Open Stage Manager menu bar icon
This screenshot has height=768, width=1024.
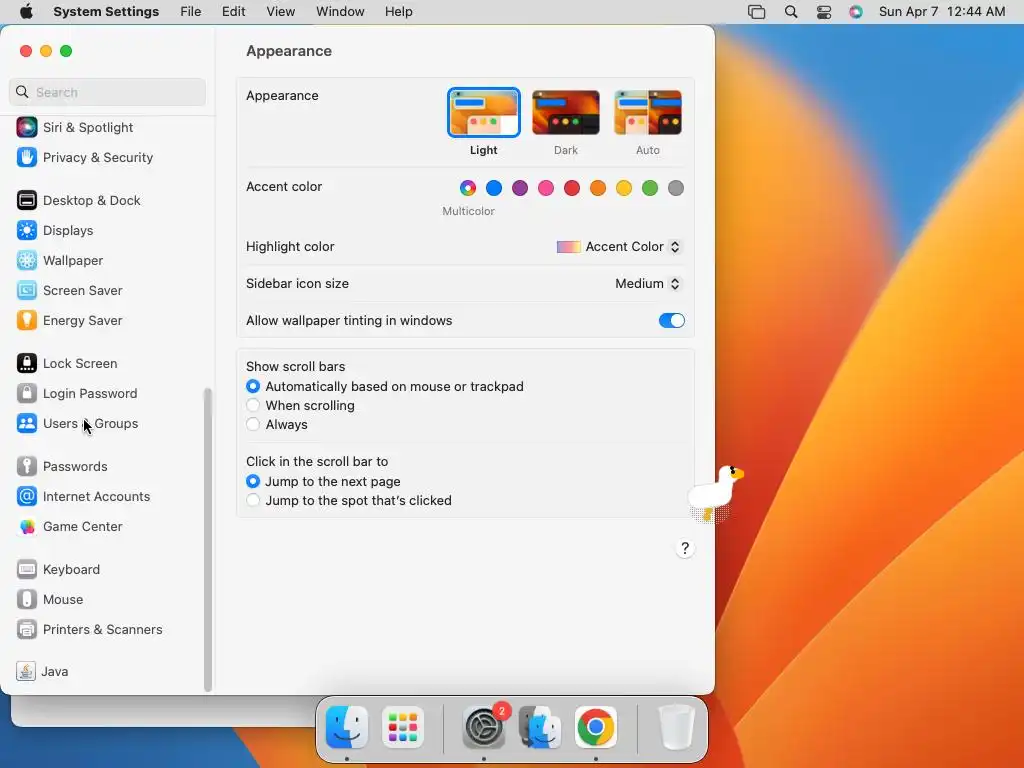[x=756, y=12]
